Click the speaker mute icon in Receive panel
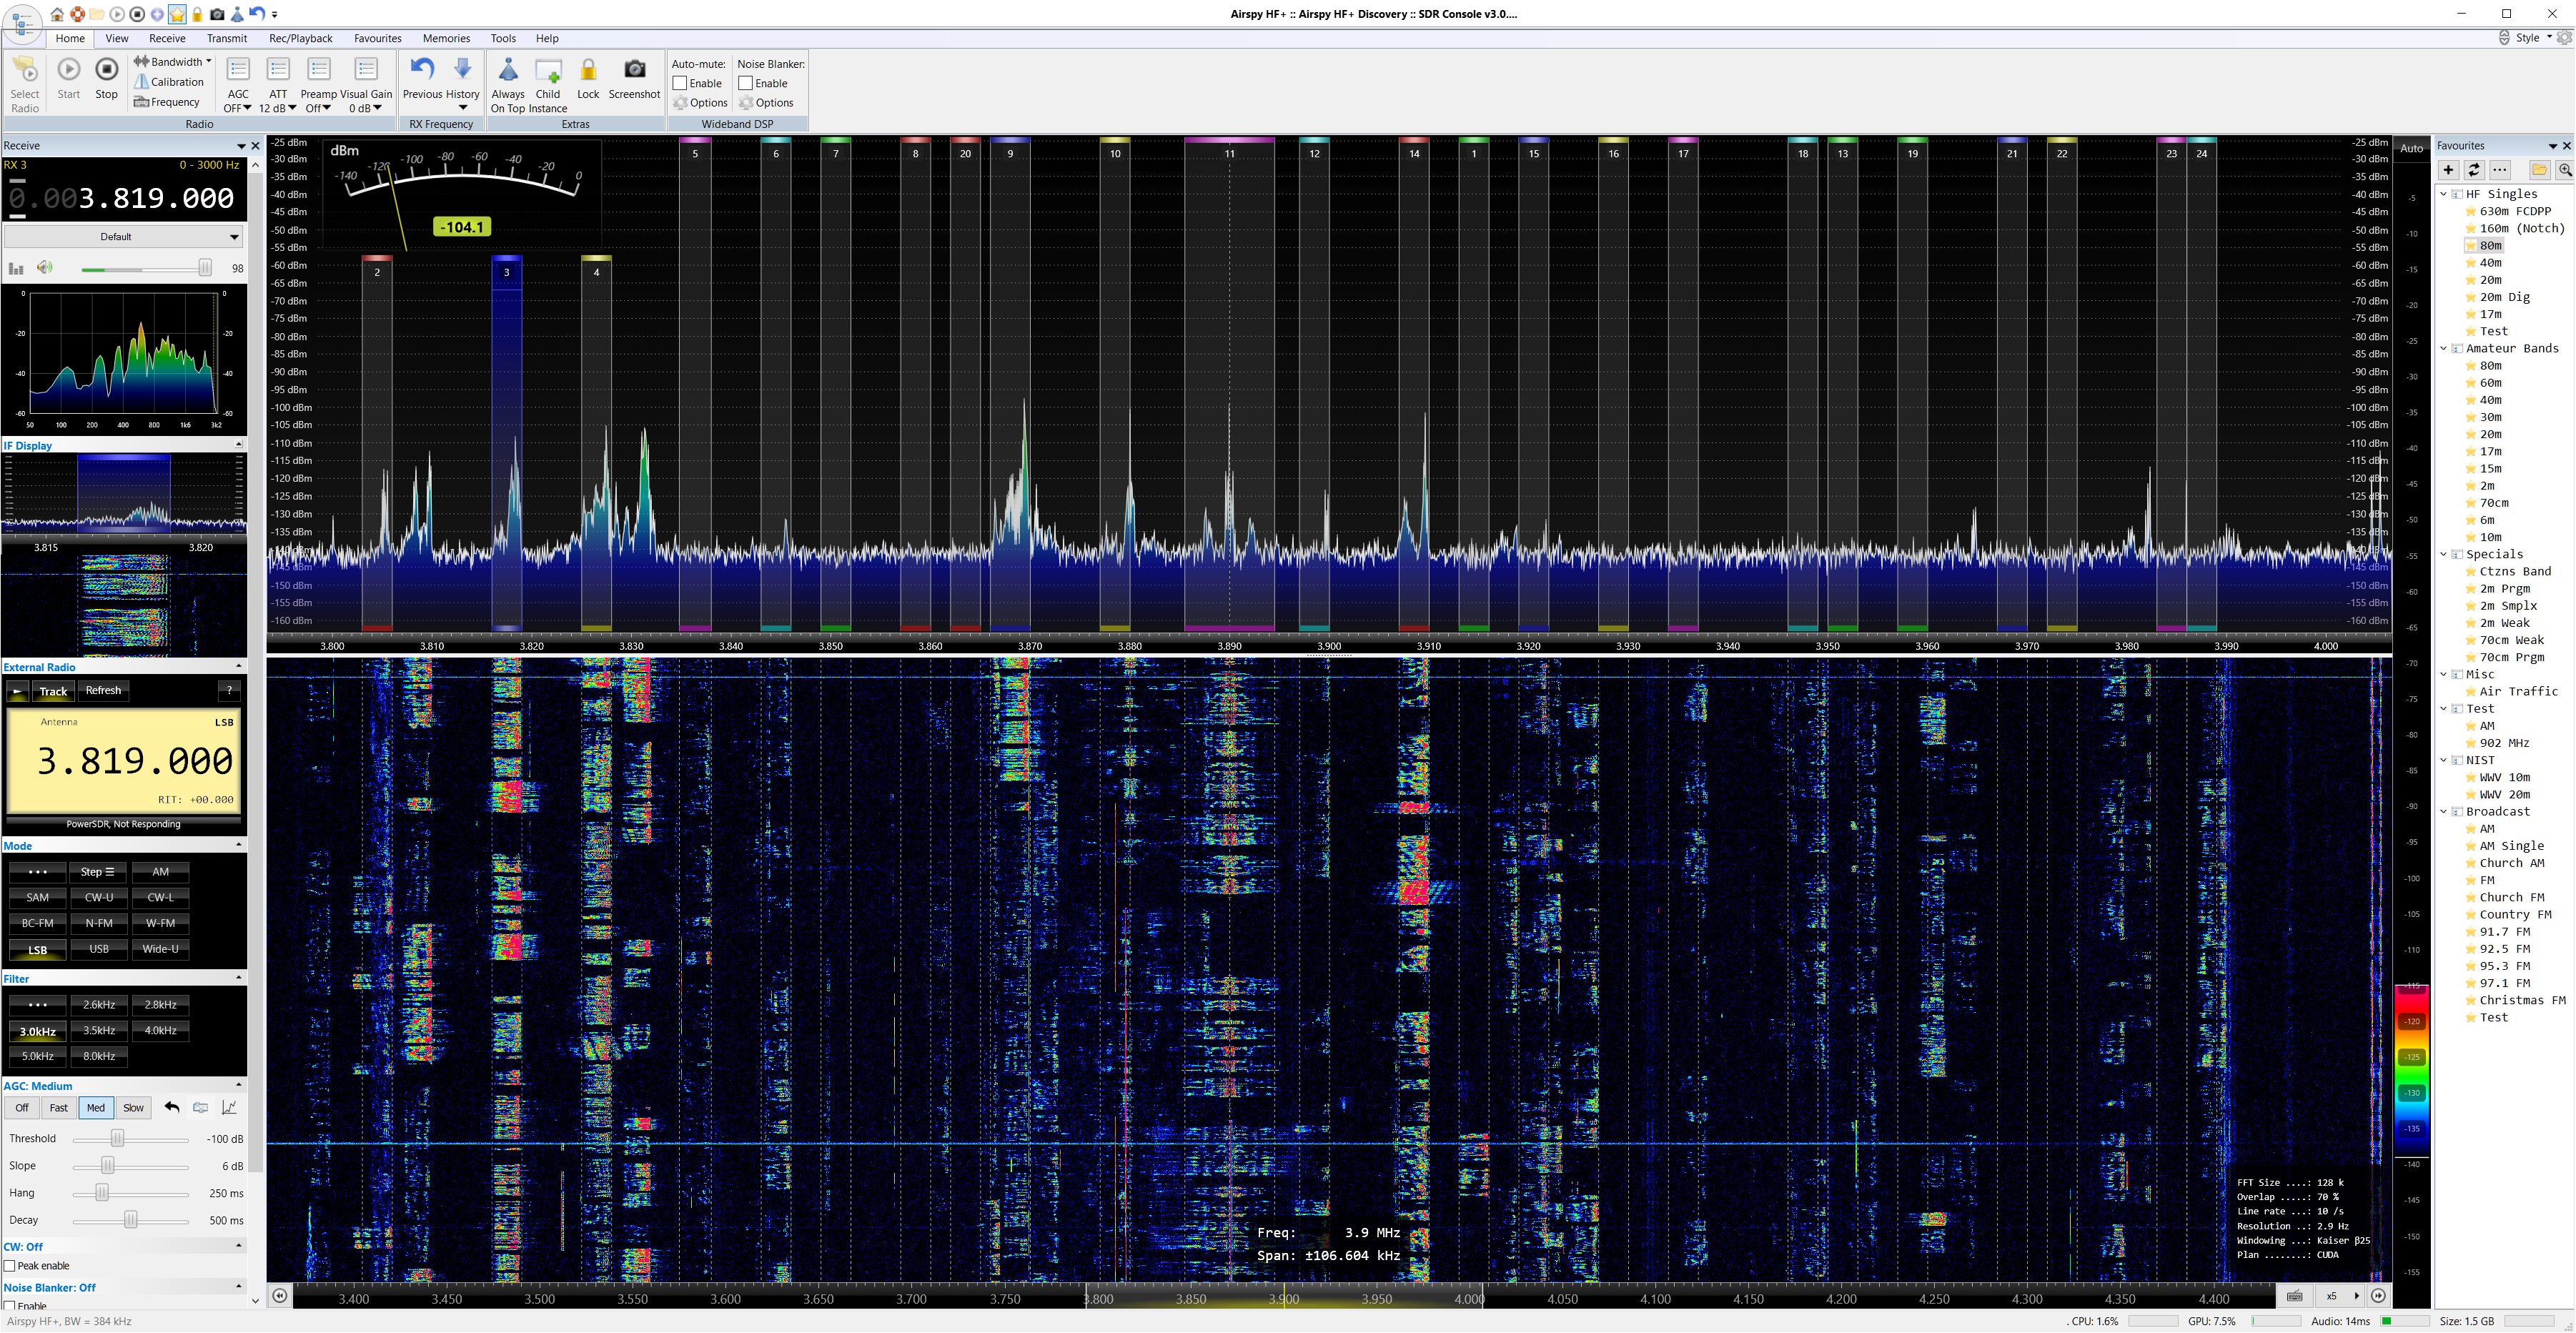2576x1333 pixels. click(44, 267)
